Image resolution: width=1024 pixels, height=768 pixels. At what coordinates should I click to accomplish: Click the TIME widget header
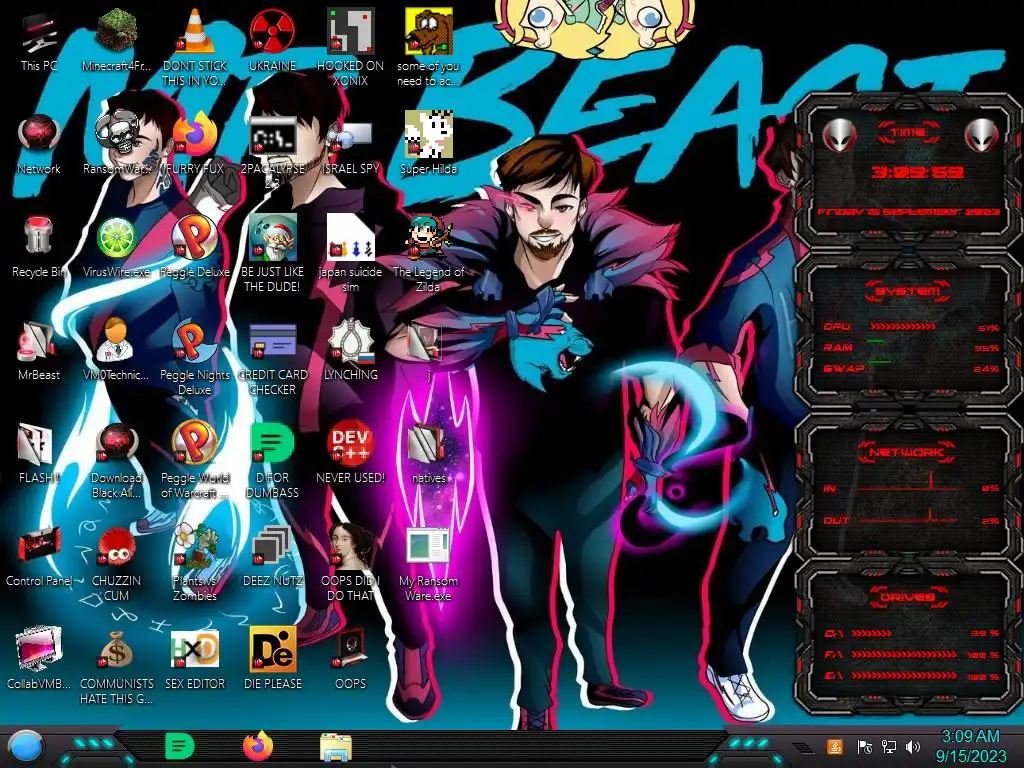(908, 133)
